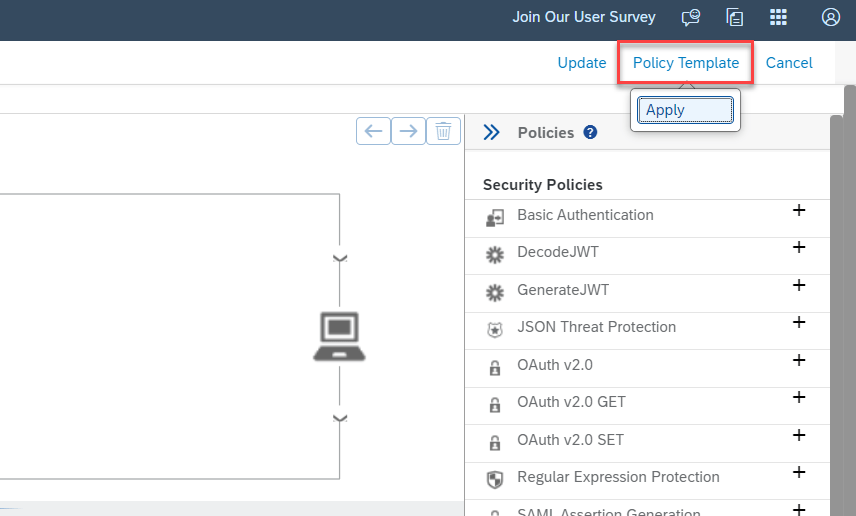The image size is (856, 516).
Task: Open Join Our User Survey link
Action: pos(584,17)
